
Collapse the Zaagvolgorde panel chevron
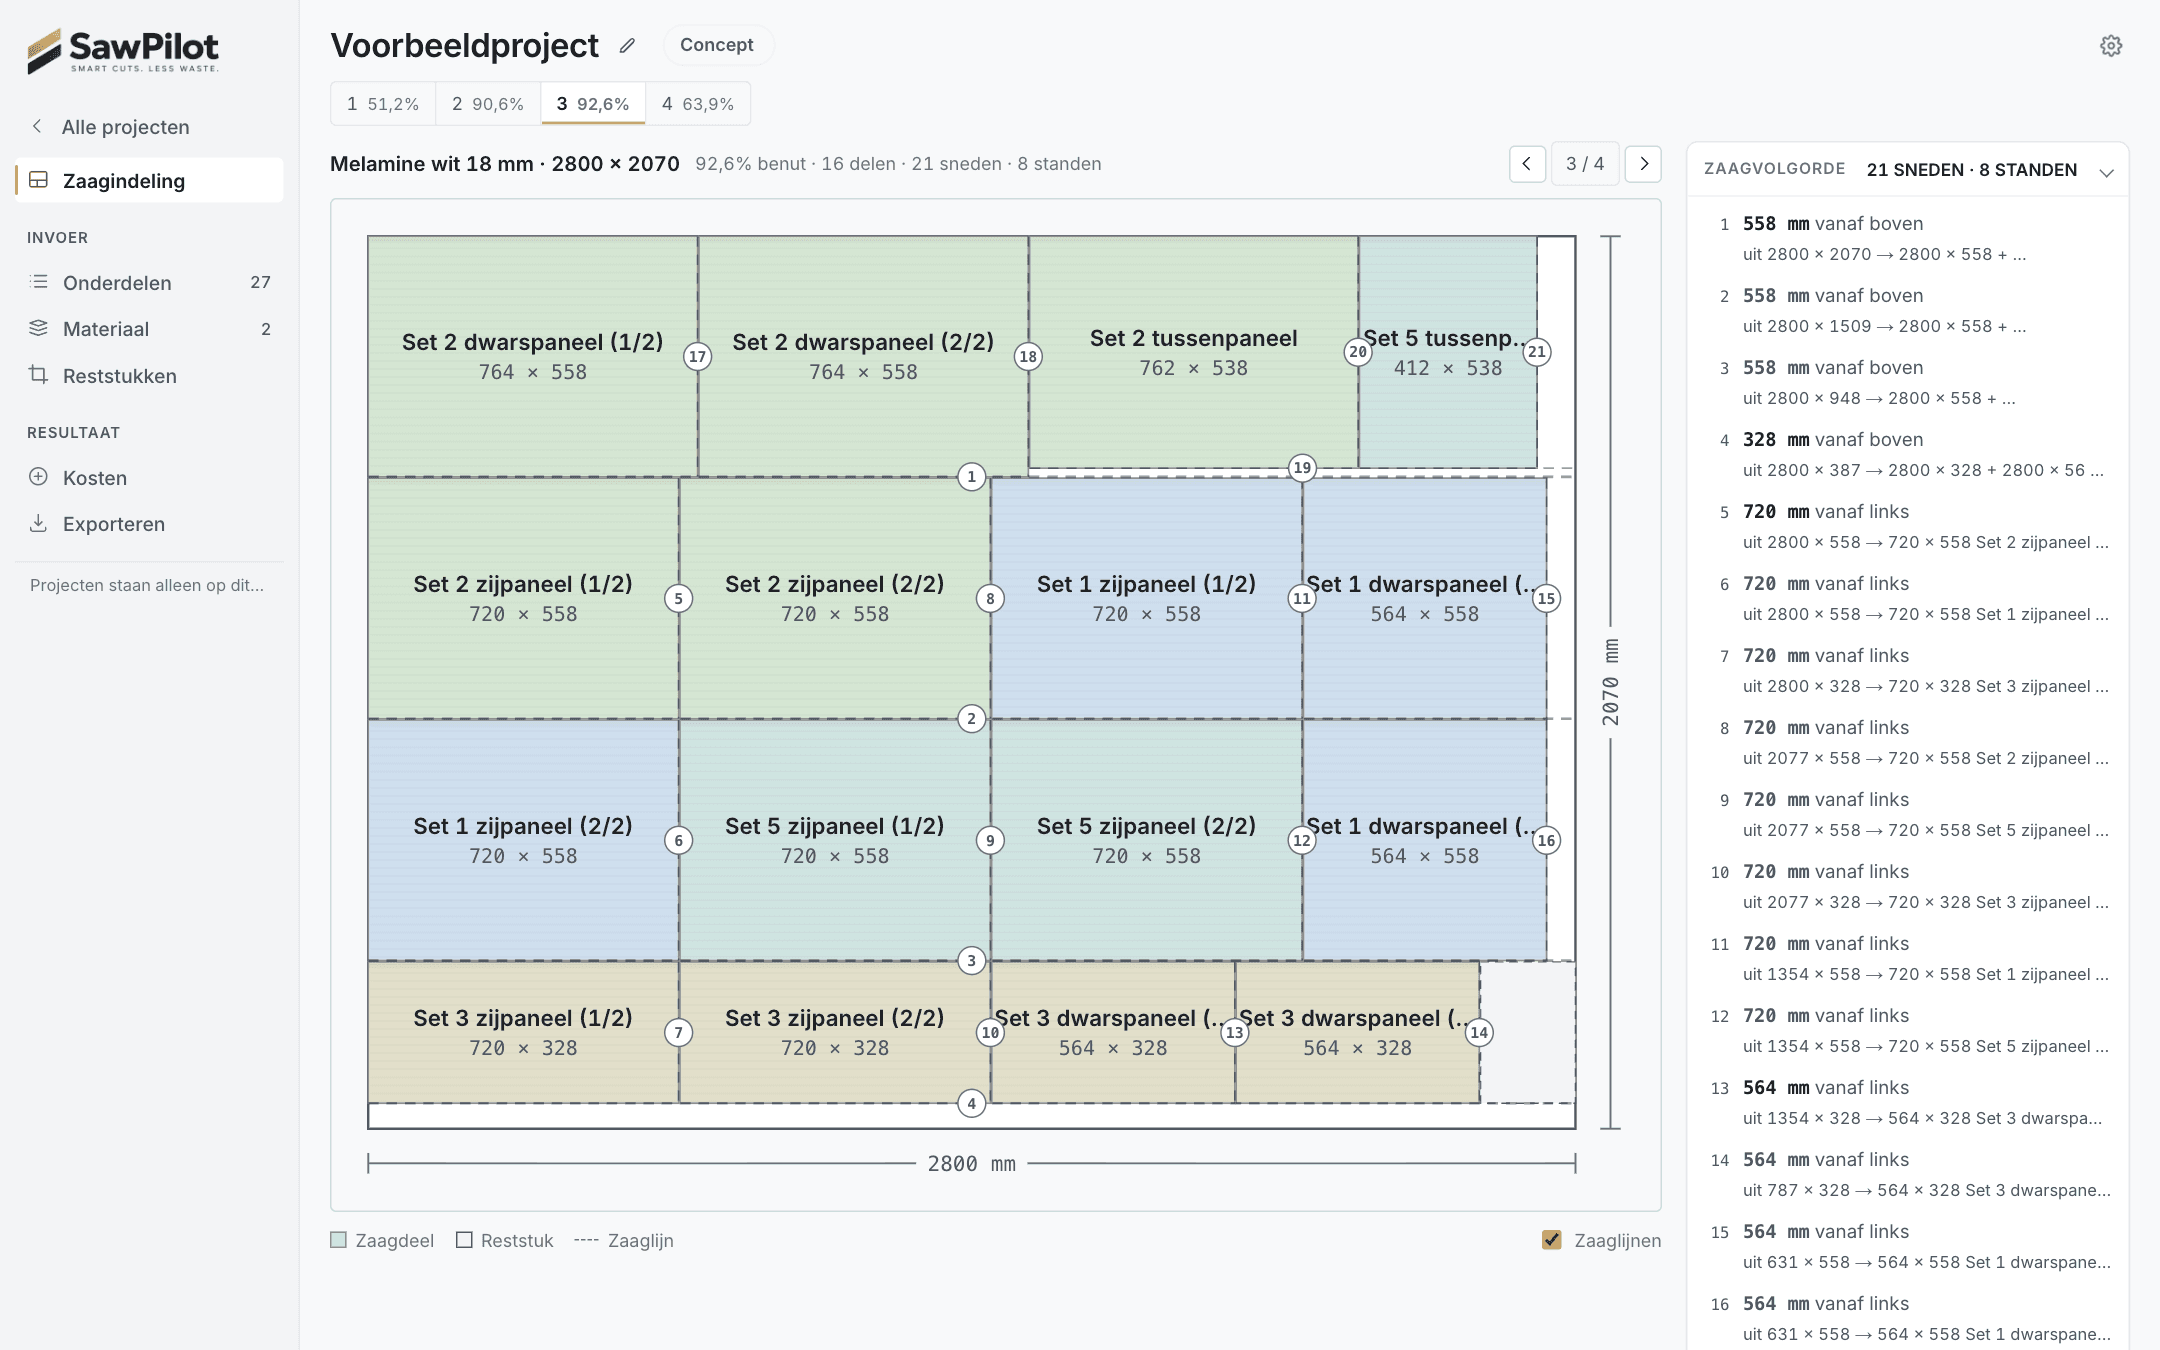[2106, 172]
